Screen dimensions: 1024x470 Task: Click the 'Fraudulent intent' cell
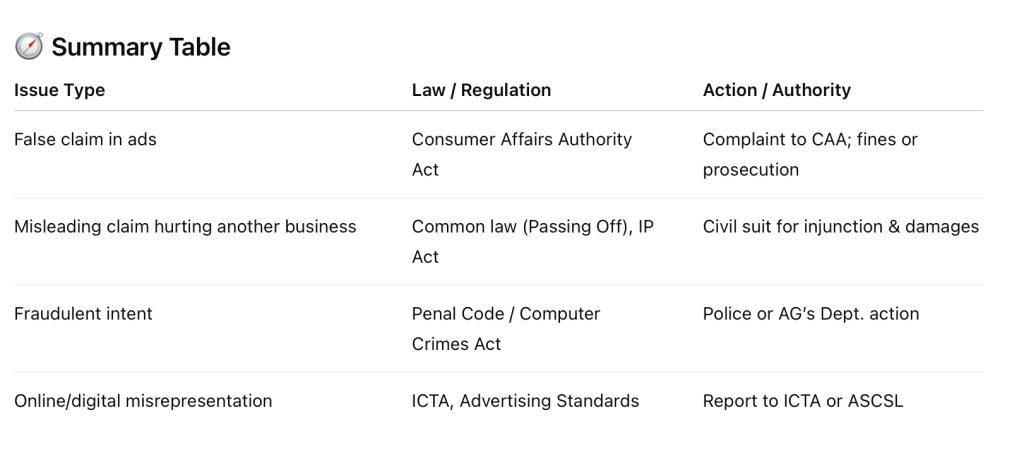(x=83, y=314)
